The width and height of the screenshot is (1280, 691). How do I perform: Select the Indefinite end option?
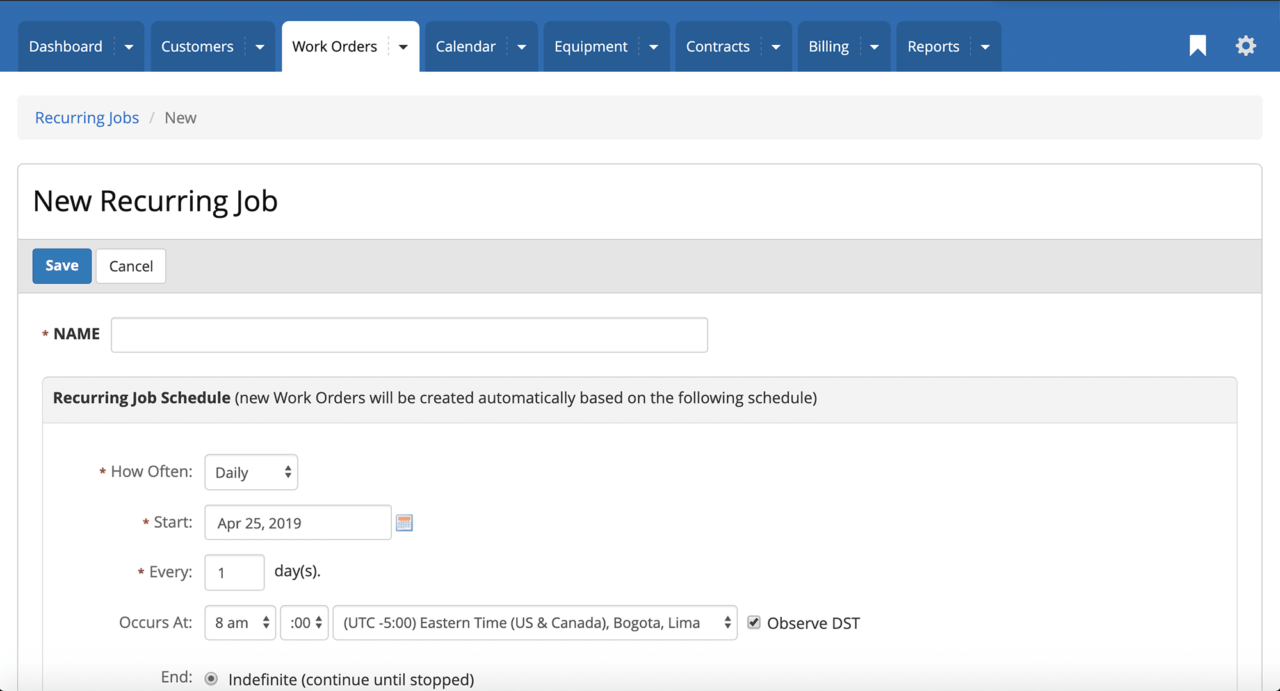(x=211, y=678)
